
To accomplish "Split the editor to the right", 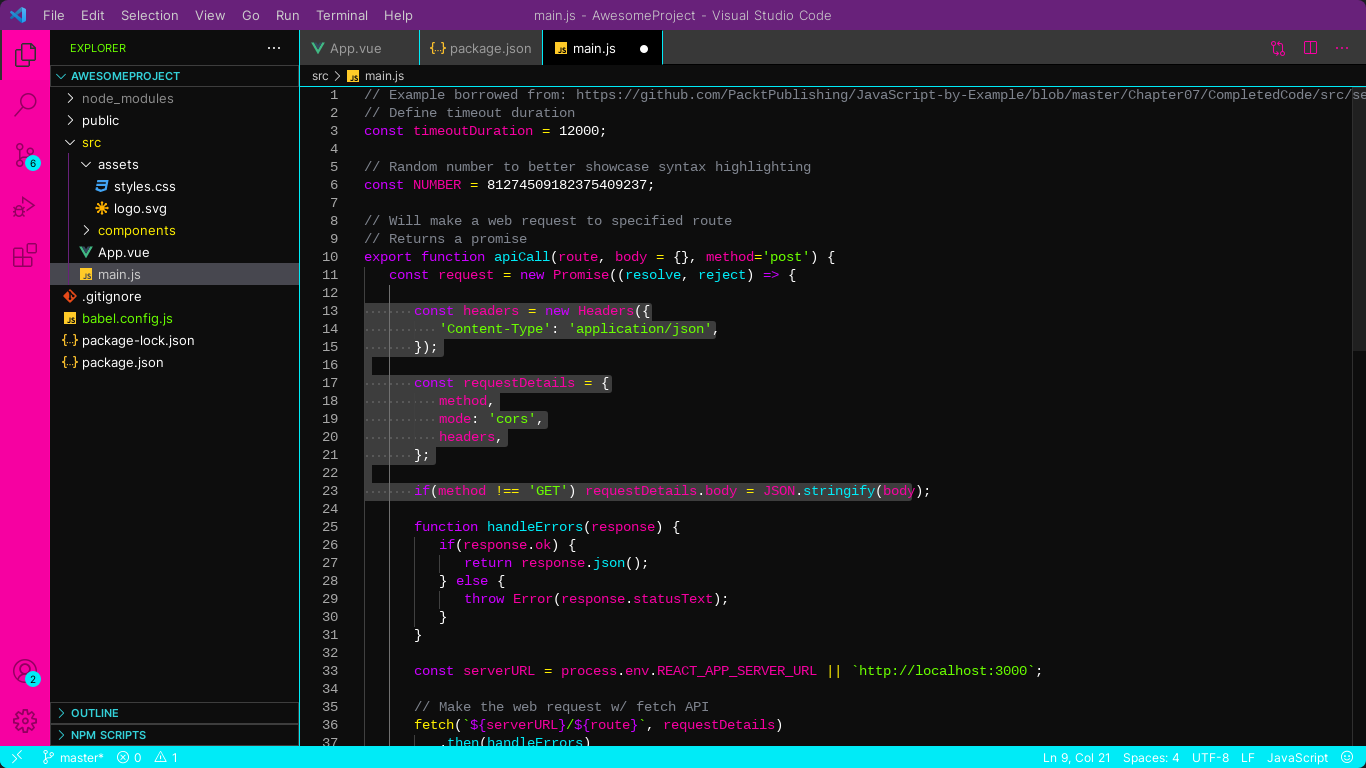I will [x=1310, y=48].
